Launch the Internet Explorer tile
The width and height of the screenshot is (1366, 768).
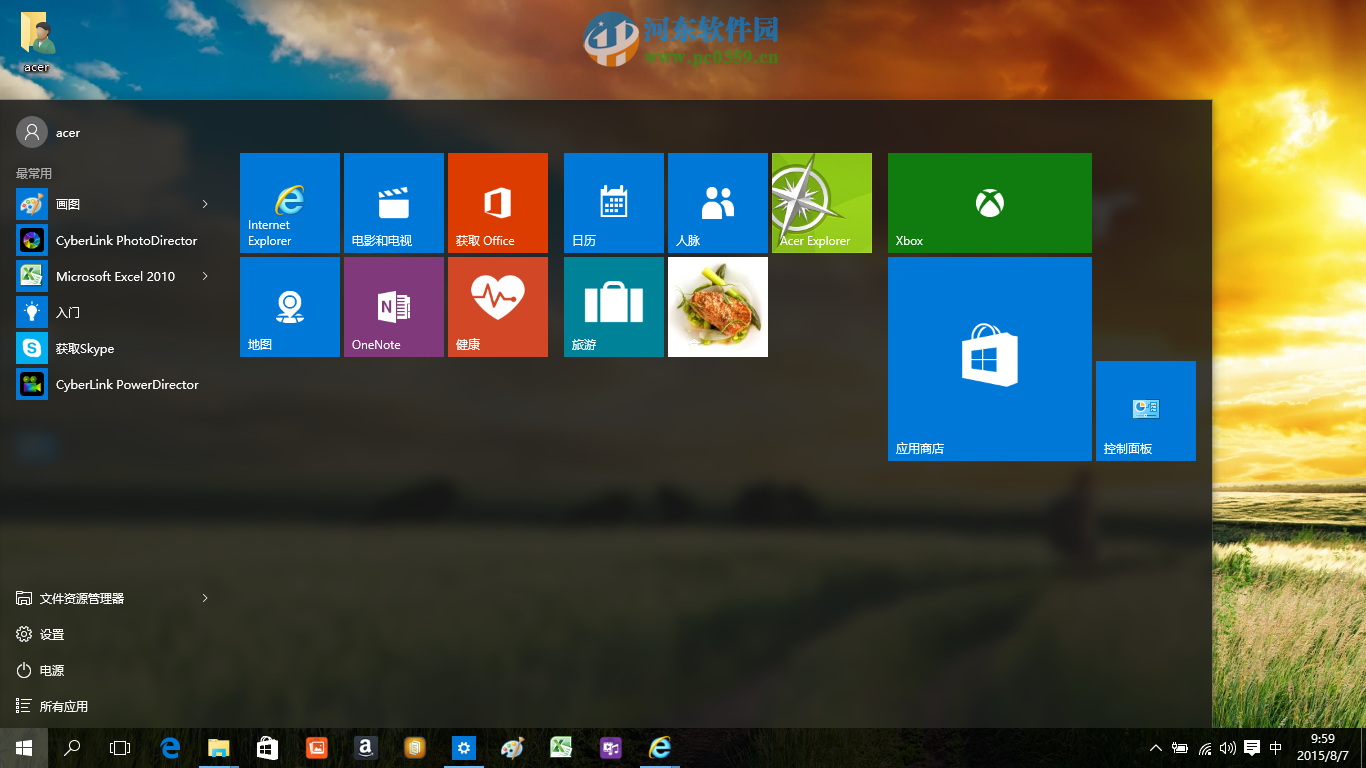pos(289,203)
